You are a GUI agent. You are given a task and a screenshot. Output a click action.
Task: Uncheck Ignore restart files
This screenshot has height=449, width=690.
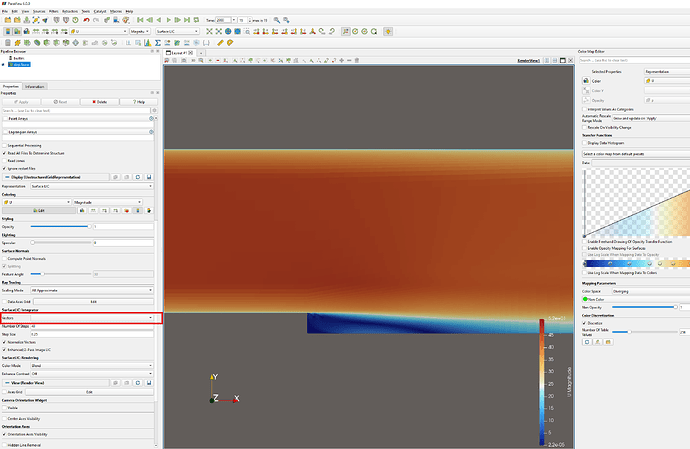click(x=4, y=169)
